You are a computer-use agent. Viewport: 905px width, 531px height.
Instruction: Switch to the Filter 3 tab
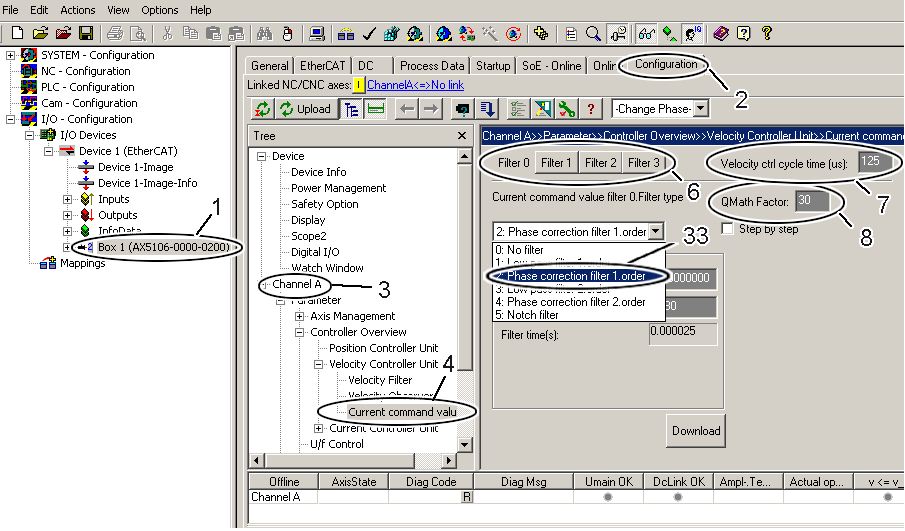(644, 163)
